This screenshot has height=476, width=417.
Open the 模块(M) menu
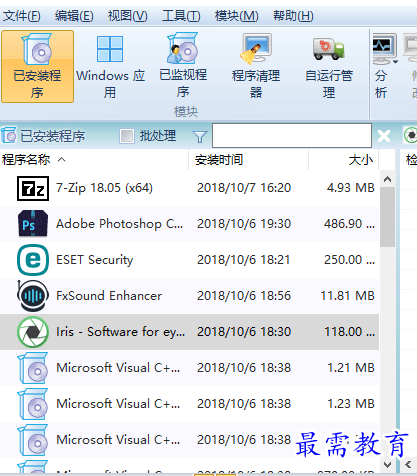tap(236, 16)
